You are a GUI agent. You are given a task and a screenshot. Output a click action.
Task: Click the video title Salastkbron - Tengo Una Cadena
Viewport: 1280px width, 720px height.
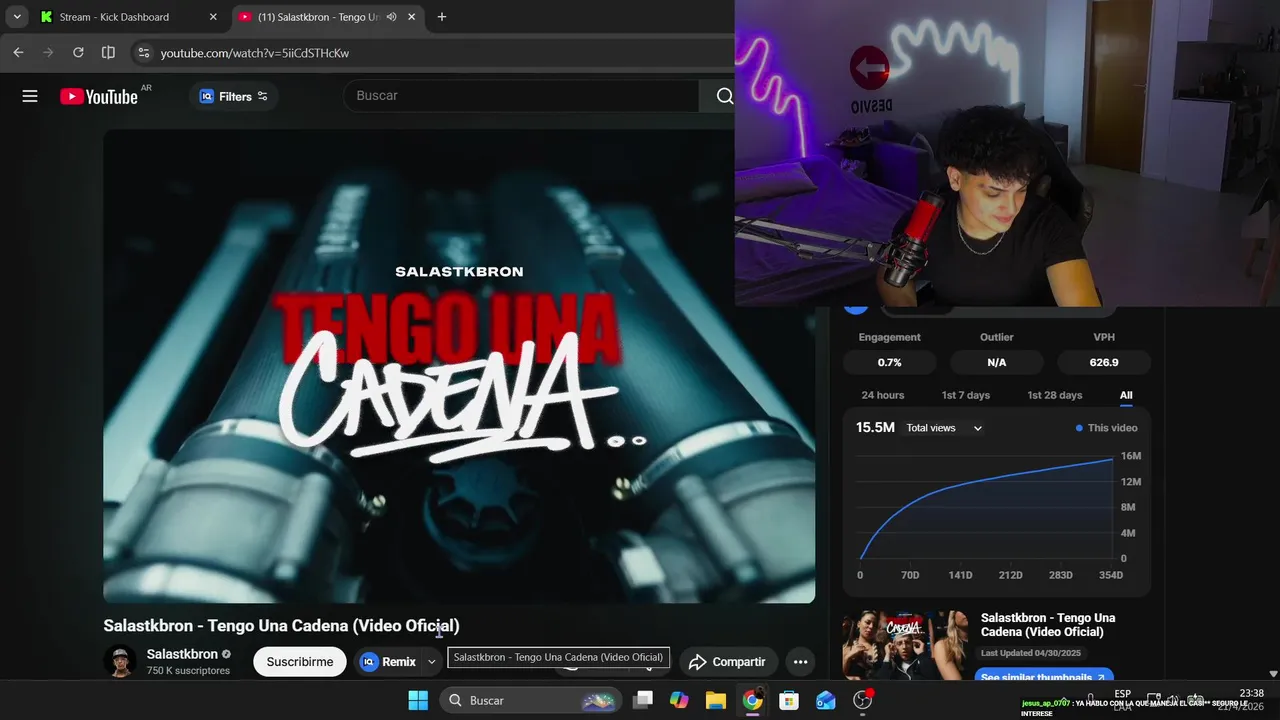281,626
